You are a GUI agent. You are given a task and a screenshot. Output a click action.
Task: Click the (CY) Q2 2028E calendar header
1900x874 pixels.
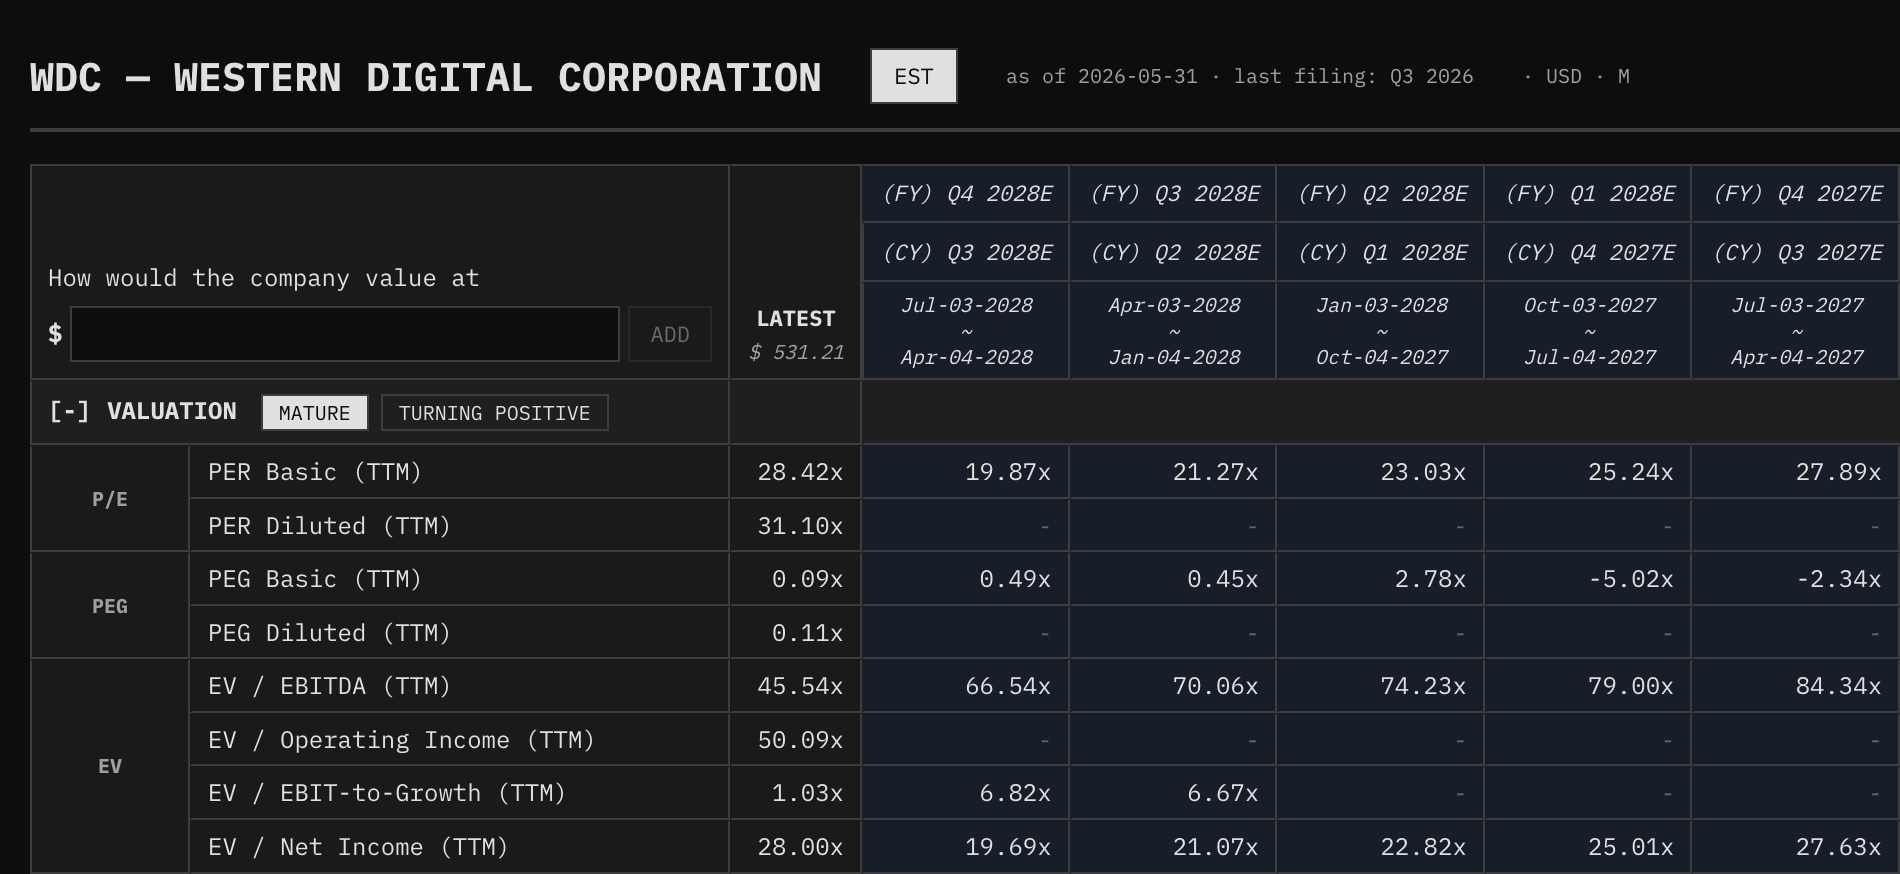click(1174, 253)
